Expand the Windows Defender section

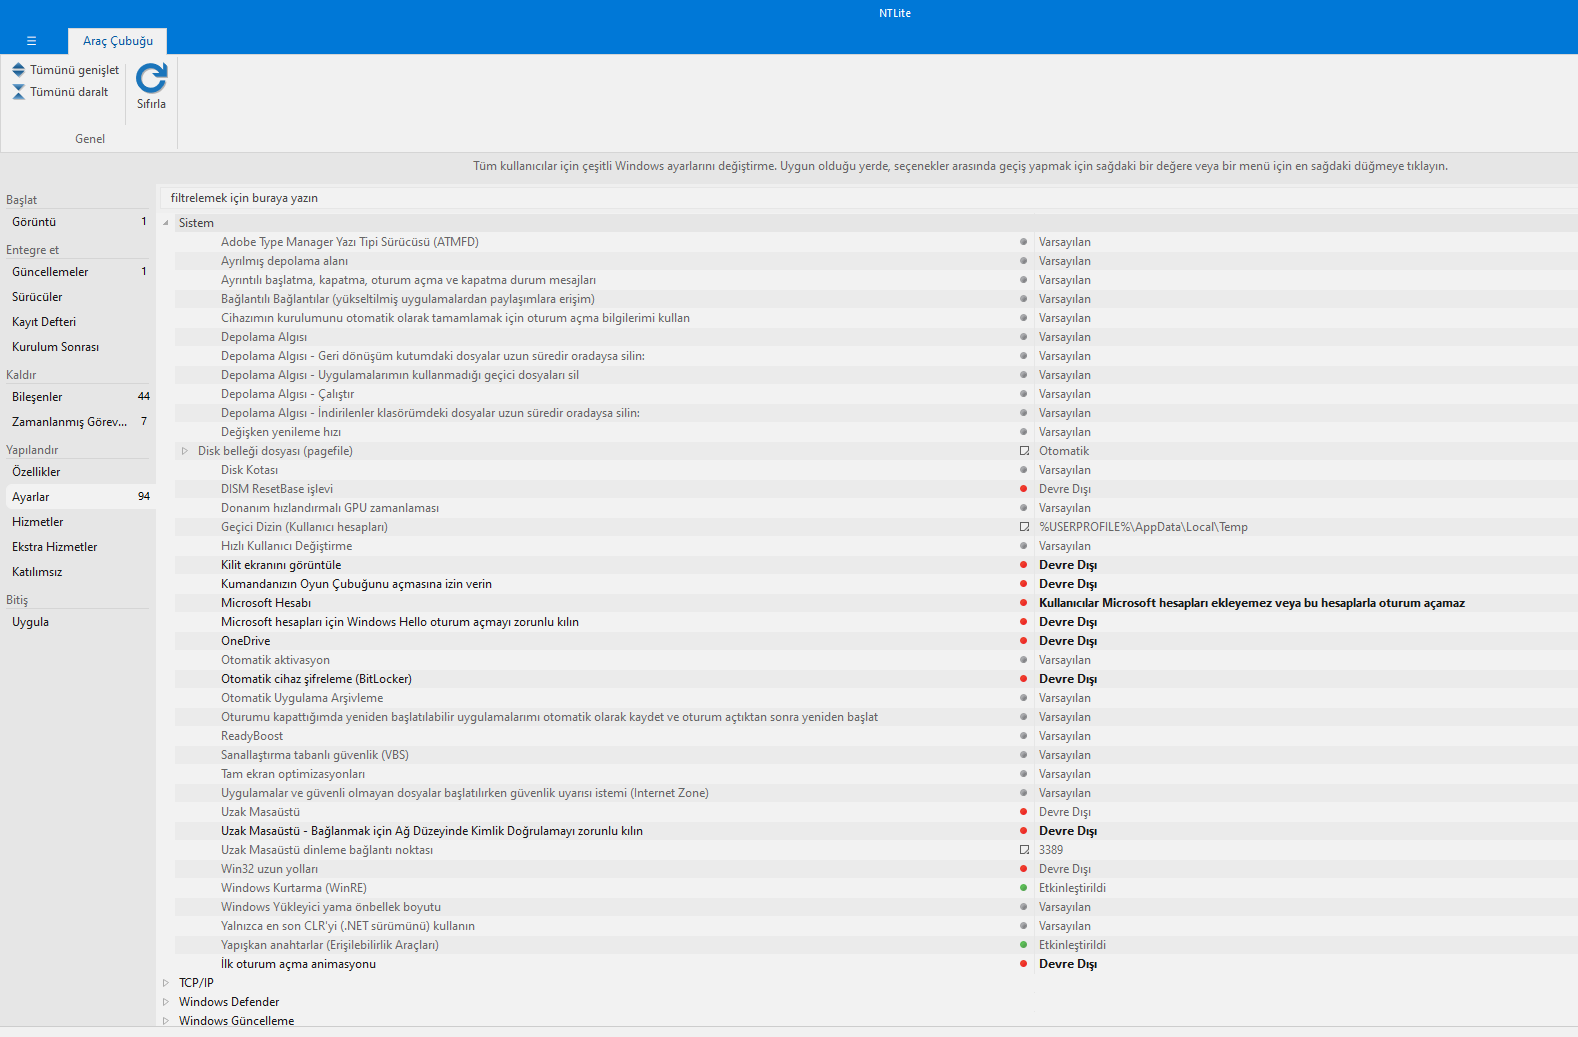(166, 1002)
